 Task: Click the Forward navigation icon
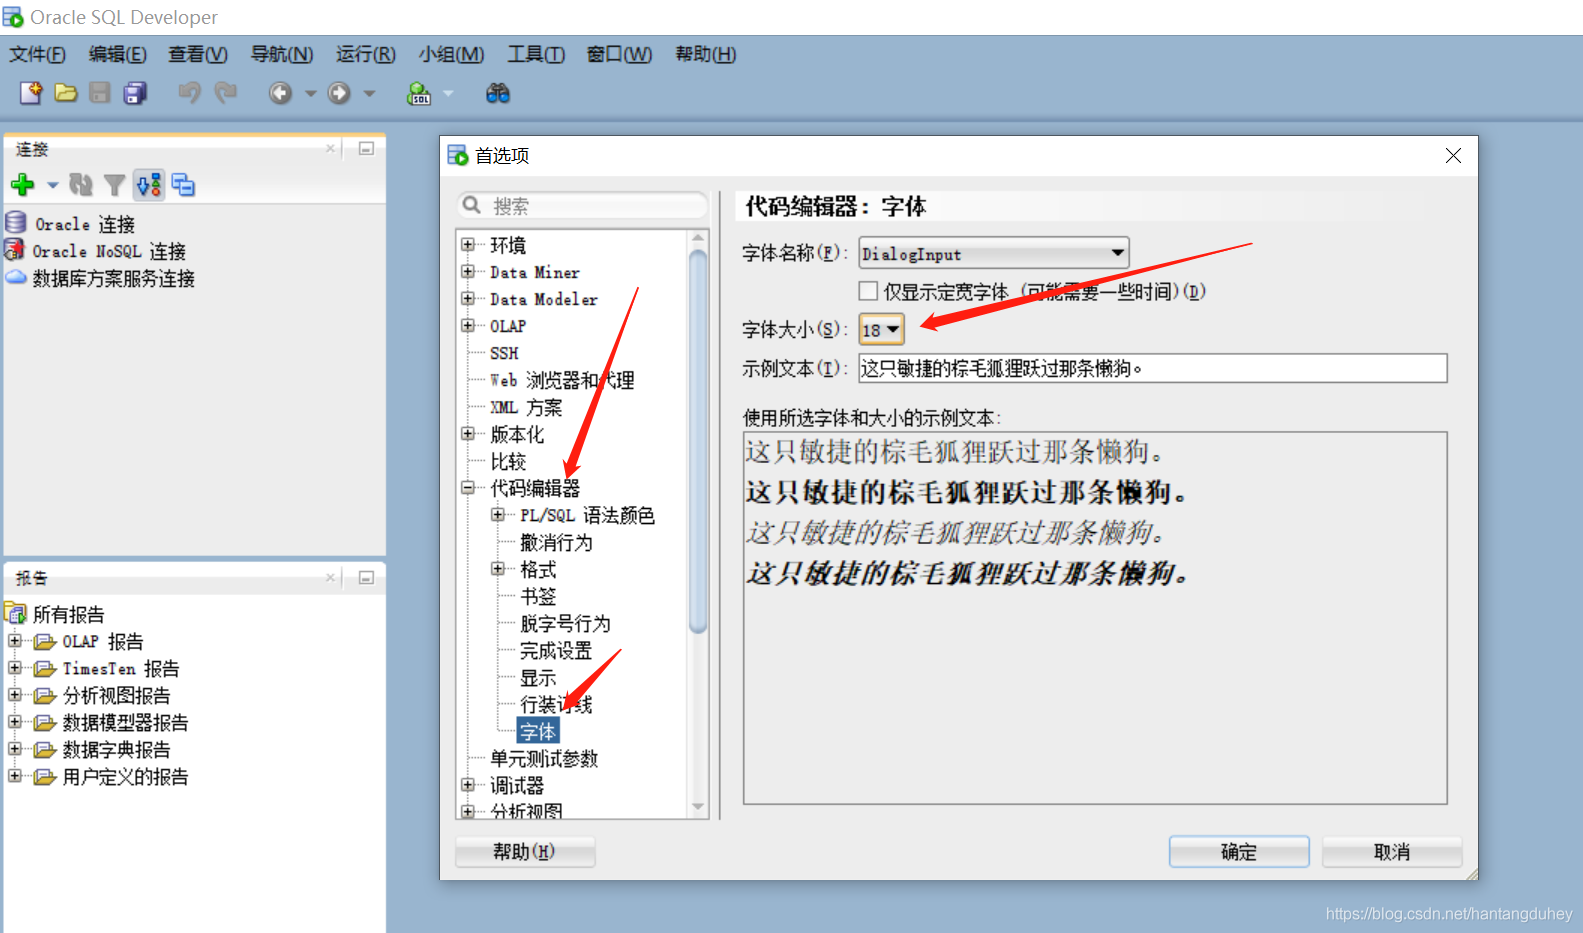point(340,93)
